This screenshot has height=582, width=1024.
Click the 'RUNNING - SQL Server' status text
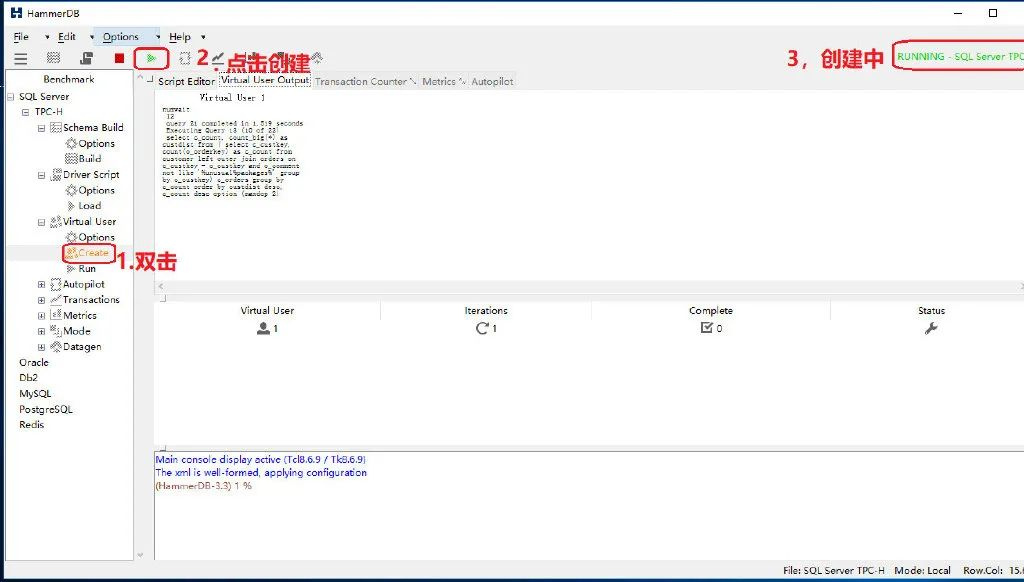[960, 56]
